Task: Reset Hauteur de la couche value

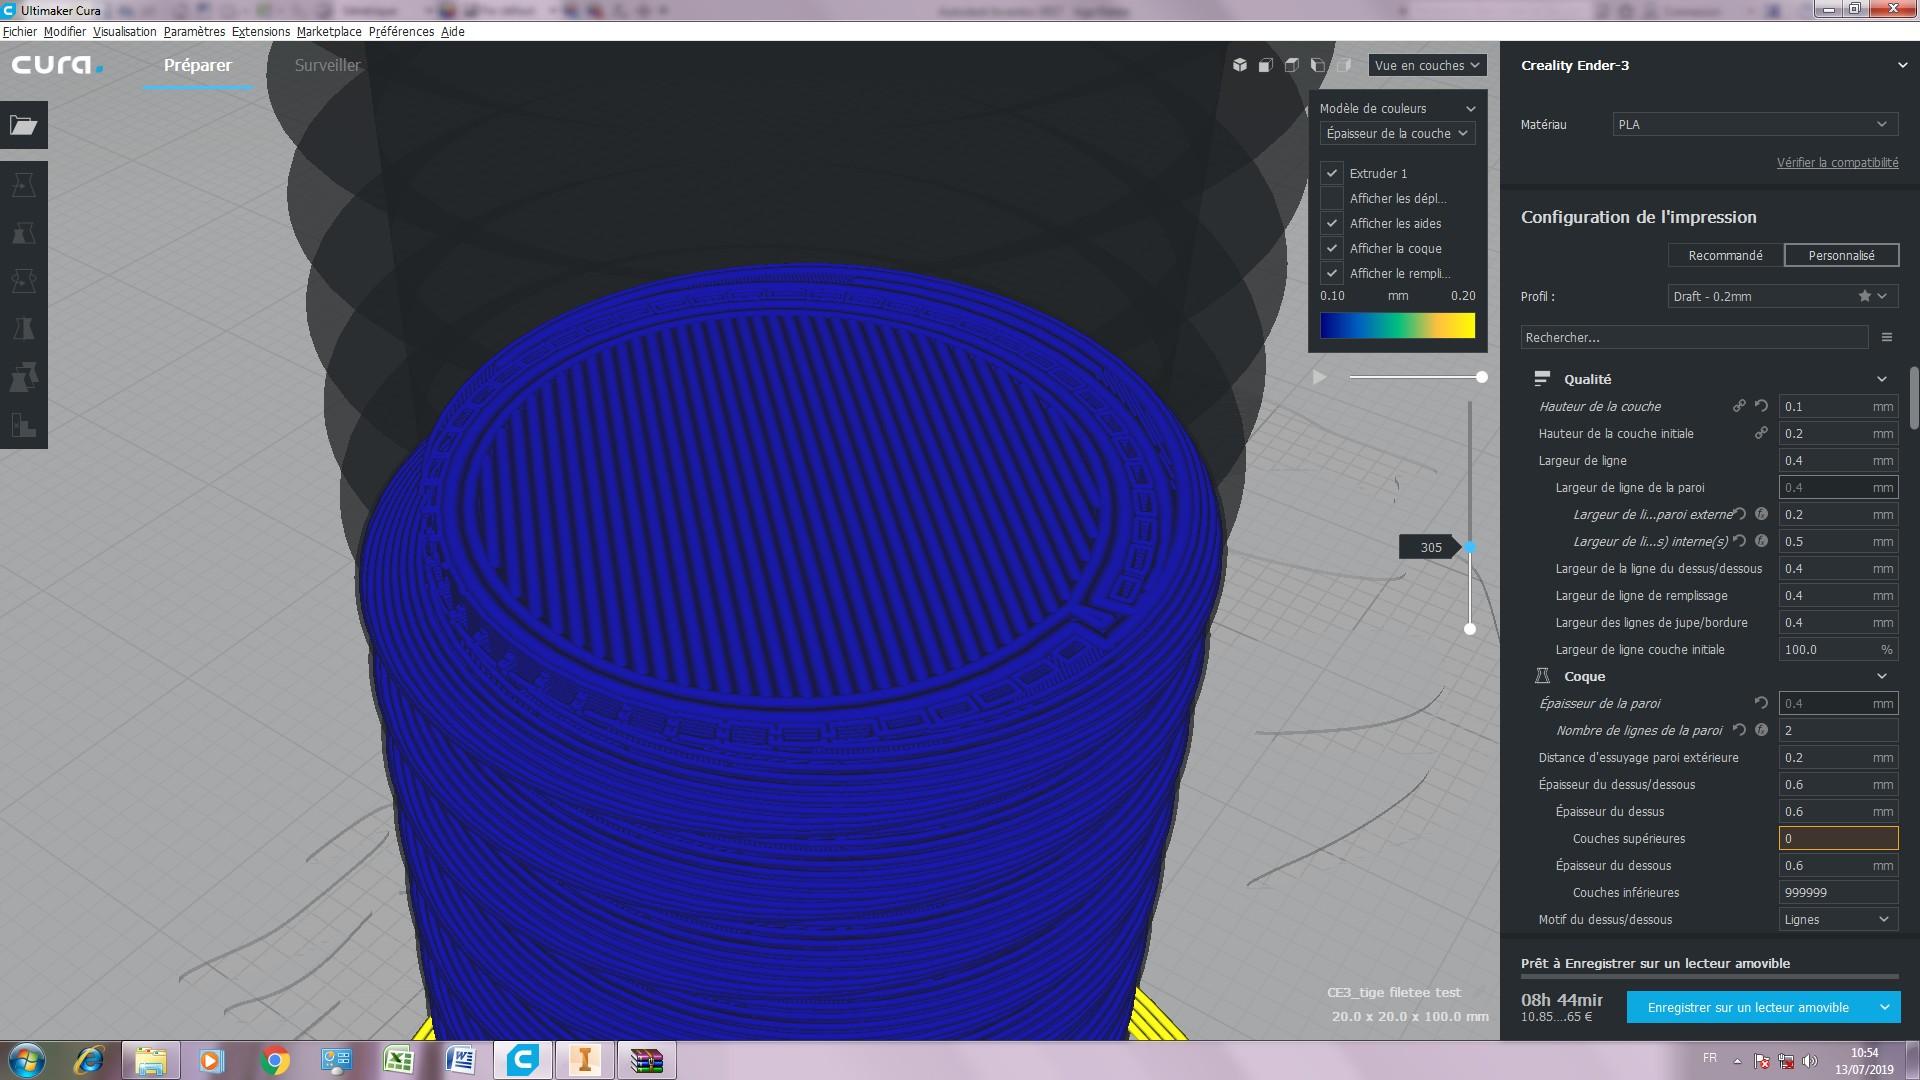Action: 1761,406
